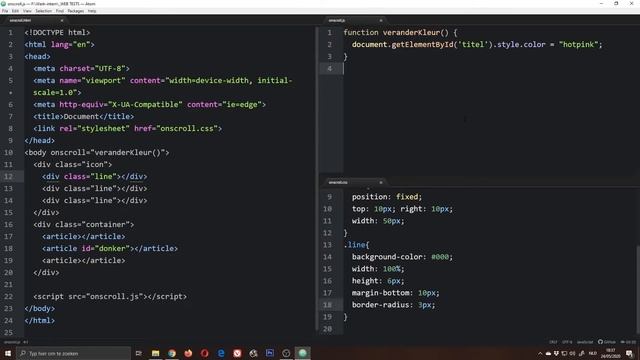Click the closing '</html>' tag
Image resolution: width=640 pixels, height=360 pixels.
pos(40,321)
